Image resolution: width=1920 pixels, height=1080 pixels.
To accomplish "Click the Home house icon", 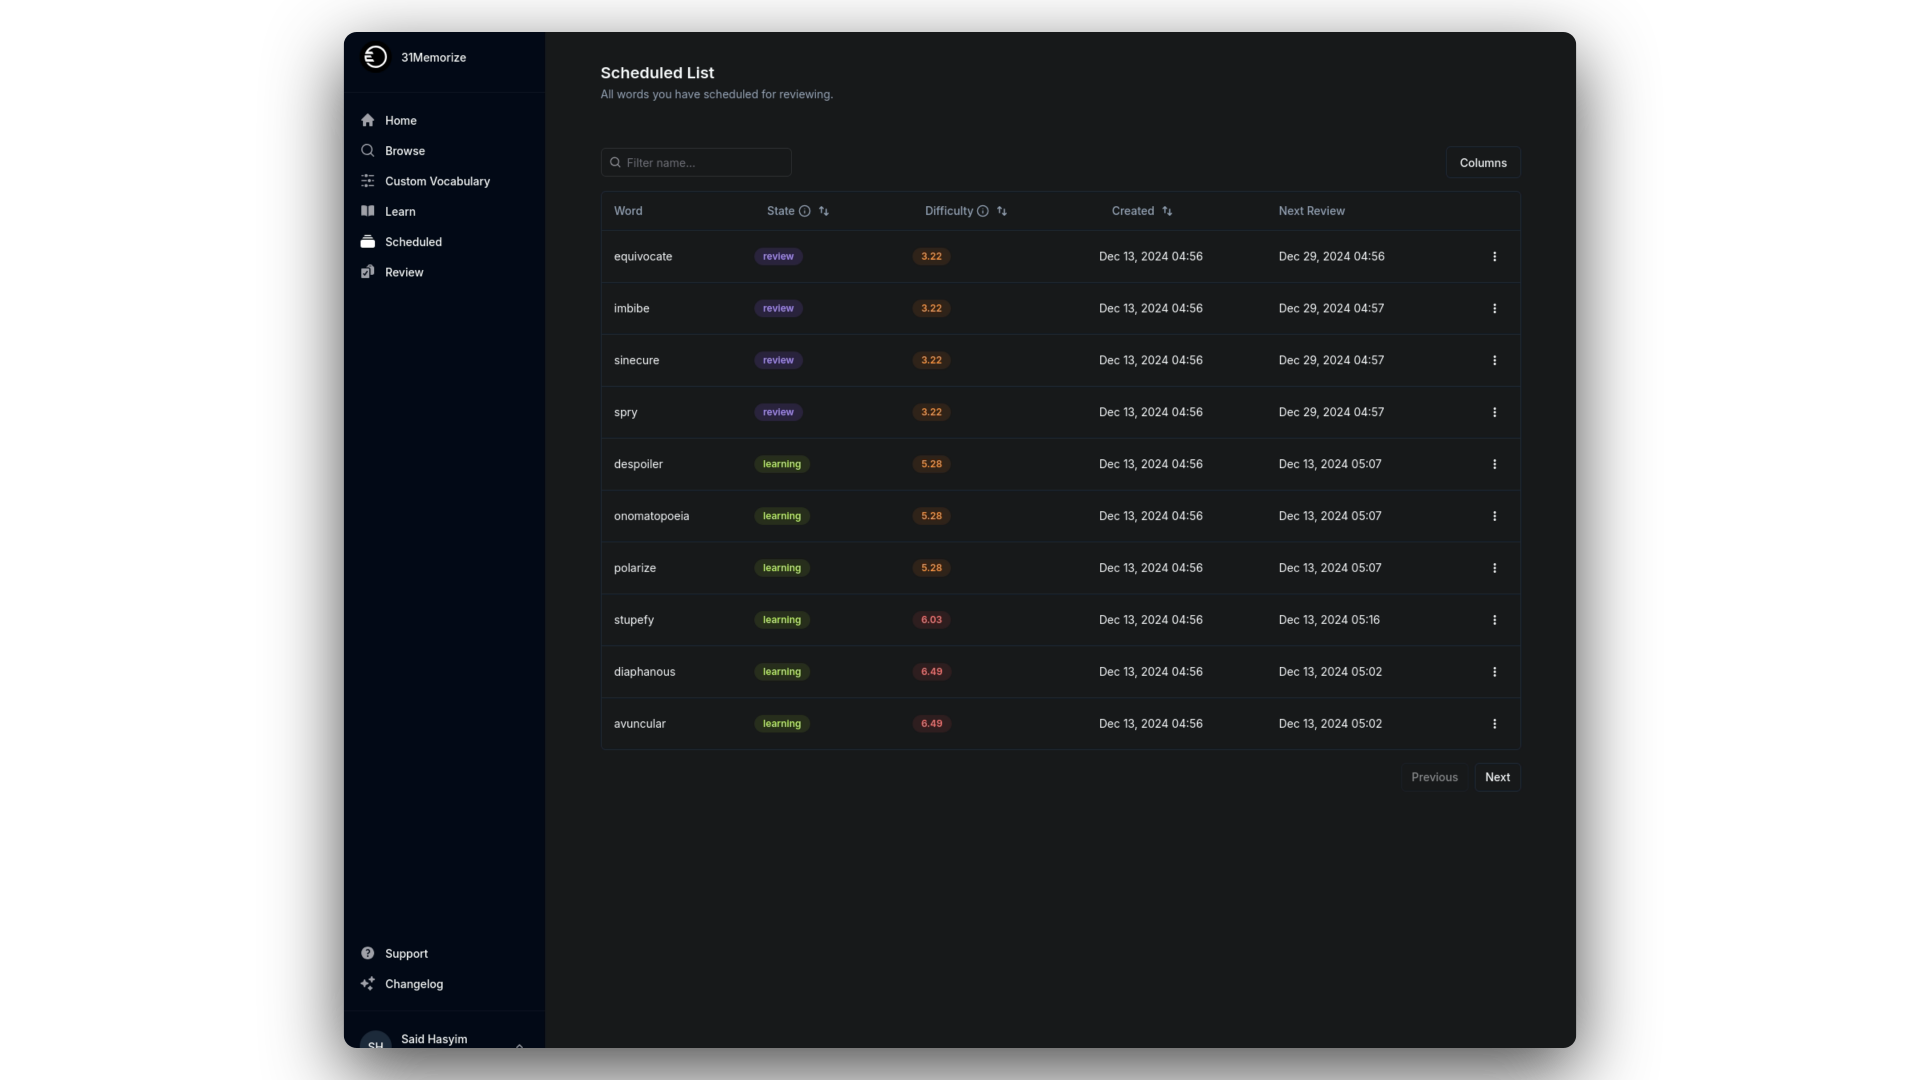I will click(368, 120).
